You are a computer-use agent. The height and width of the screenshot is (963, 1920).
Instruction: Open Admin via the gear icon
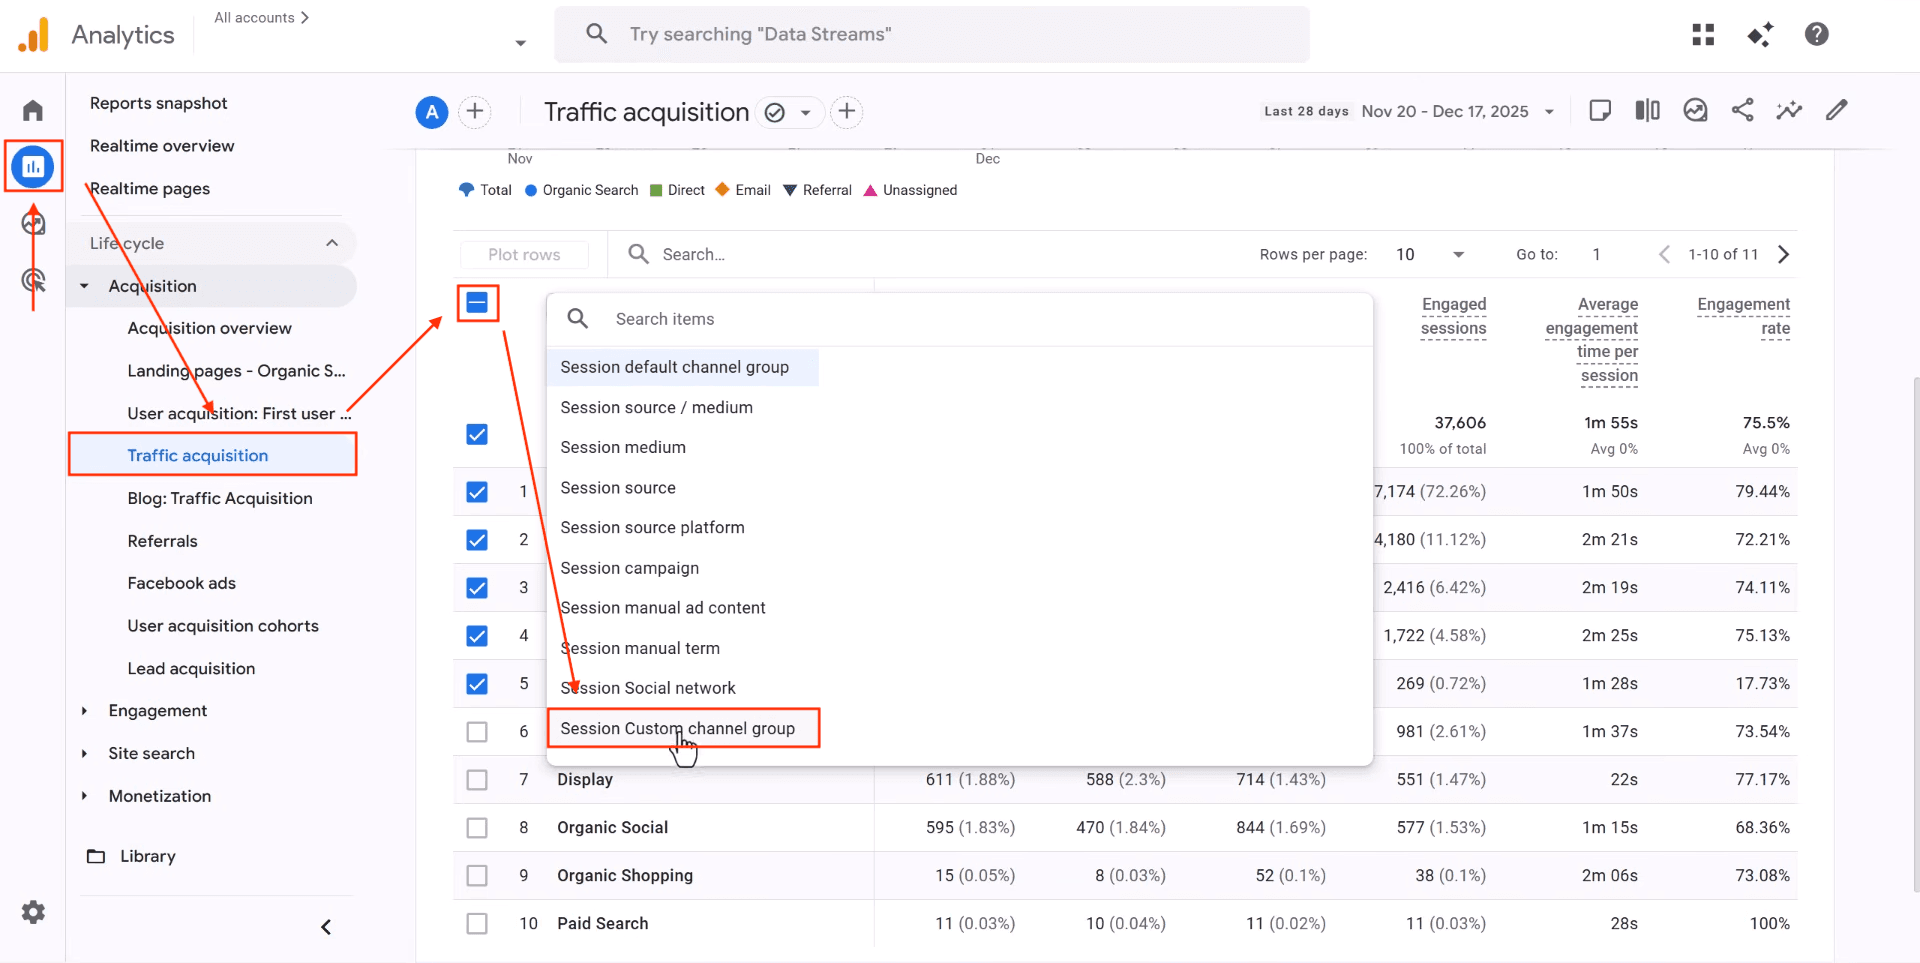click(33, 911)
